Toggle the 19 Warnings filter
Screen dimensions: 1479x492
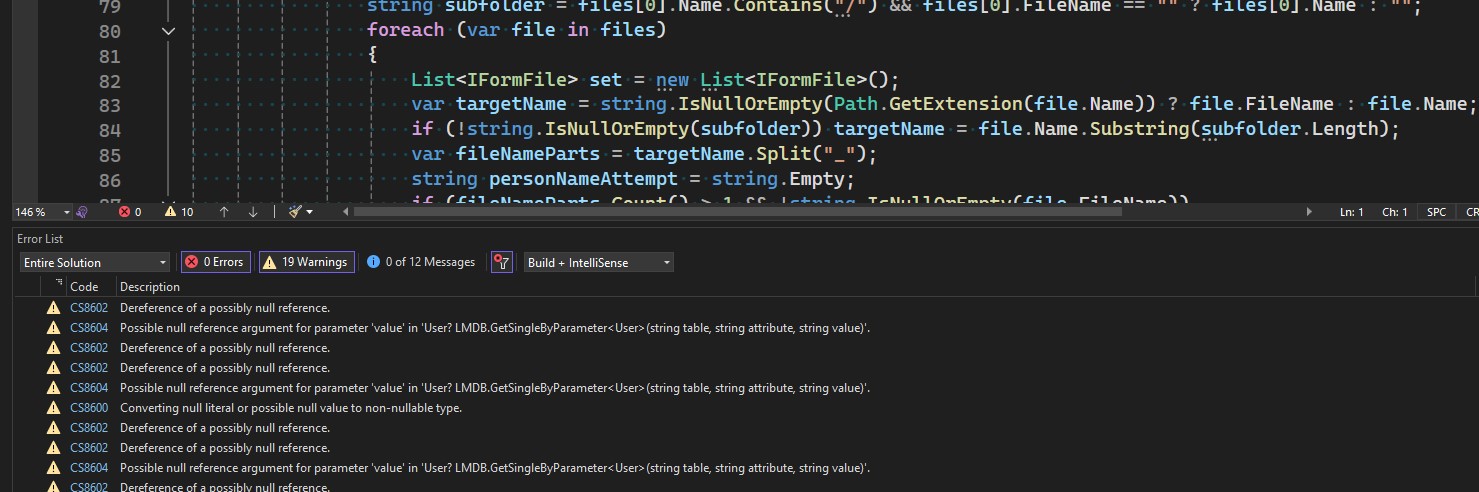305,262
